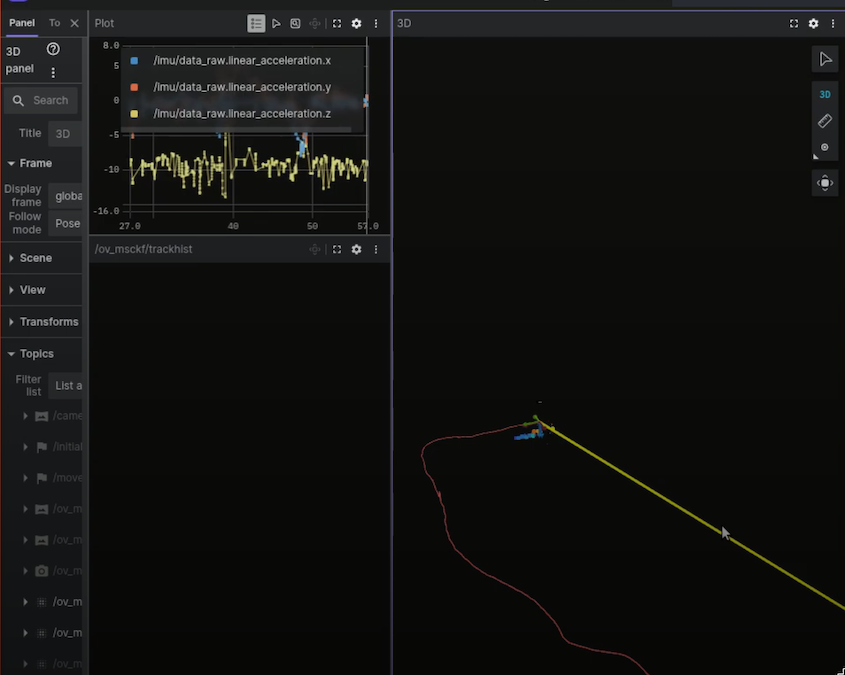
Task: Toggle /imu/data_raw.linear_acceleration.x series label
Action: click(x=242, y=61)
